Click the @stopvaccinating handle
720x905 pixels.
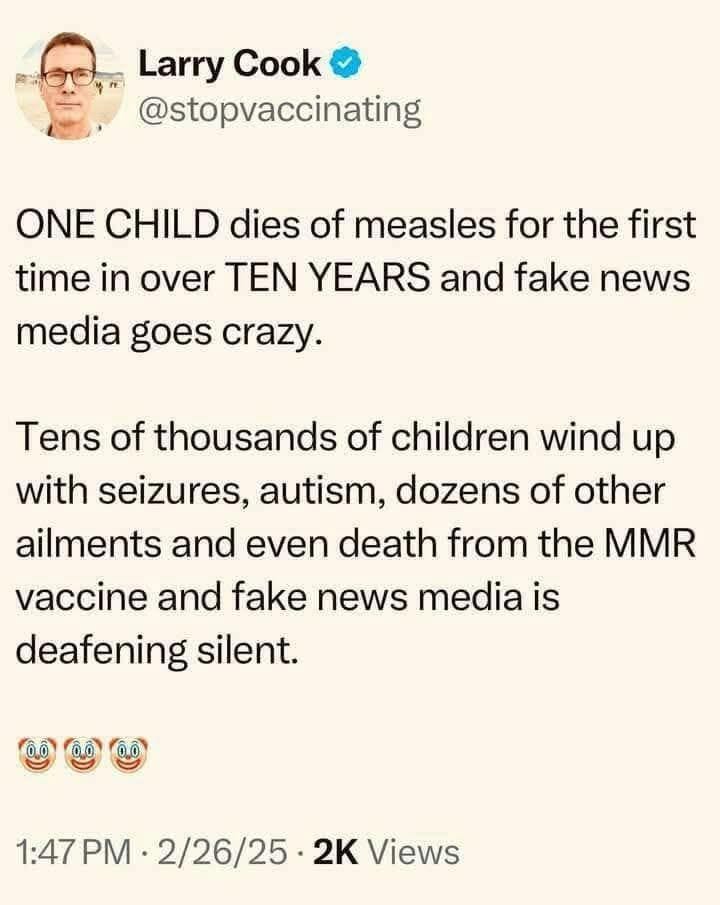(x=278, y=108)
